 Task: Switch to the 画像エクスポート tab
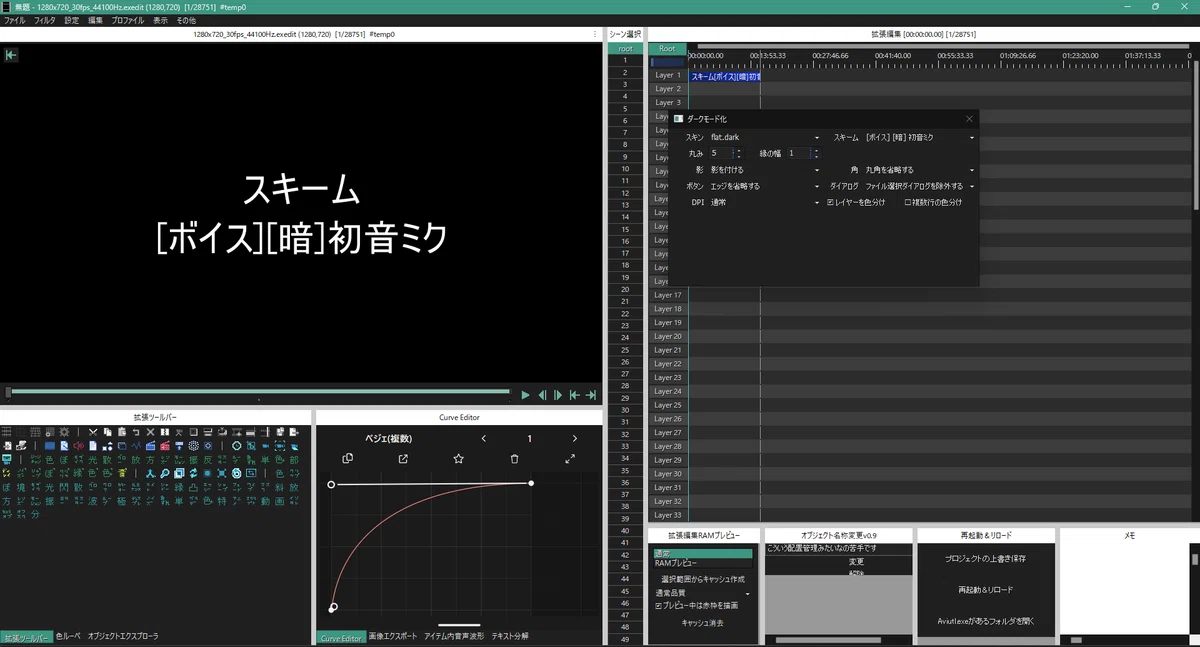(x=393, y=636)
